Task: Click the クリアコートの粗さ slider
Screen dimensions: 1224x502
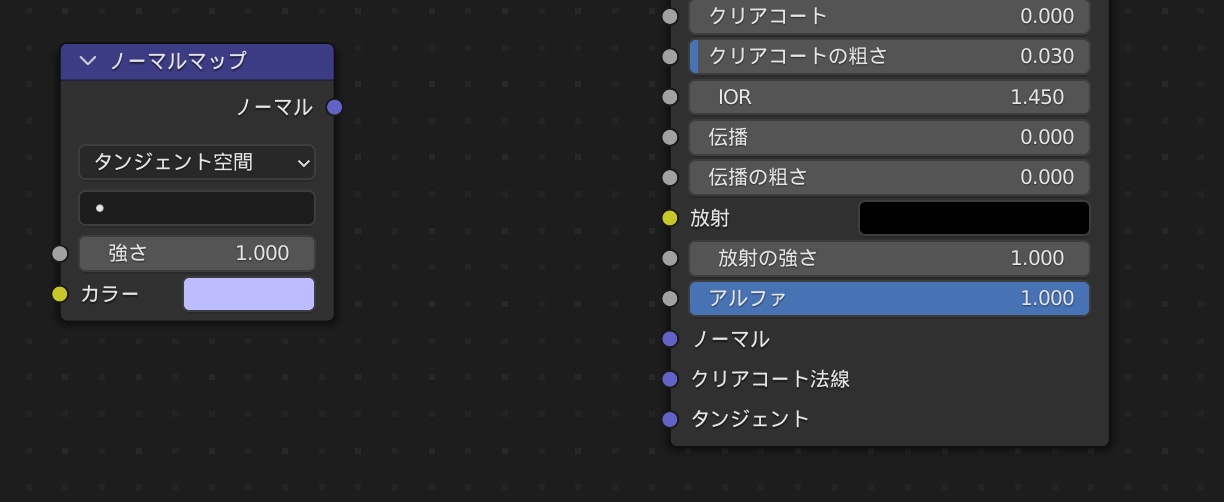Action: pyautogui.click(x=889, y=56)
